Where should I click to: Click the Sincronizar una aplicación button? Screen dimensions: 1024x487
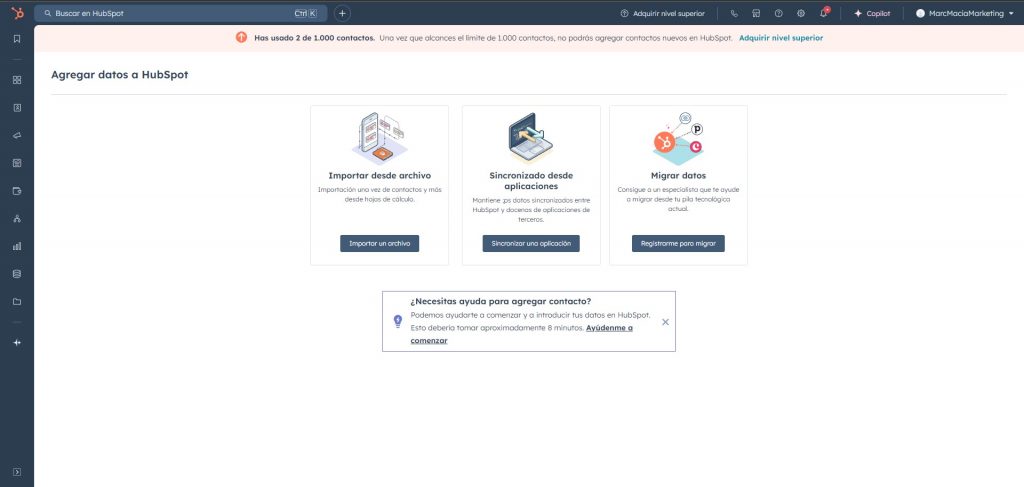[x=531, y=243]
